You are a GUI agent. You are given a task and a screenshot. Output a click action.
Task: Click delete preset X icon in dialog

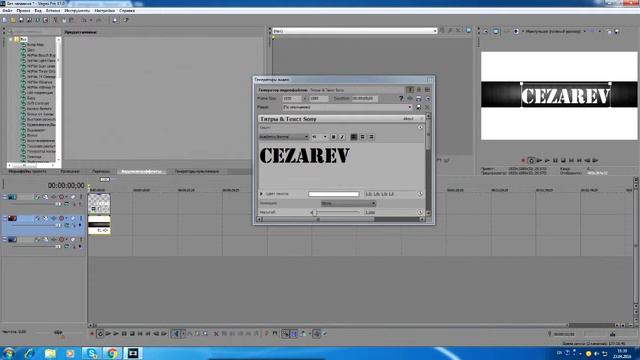(x=427, y=107)
